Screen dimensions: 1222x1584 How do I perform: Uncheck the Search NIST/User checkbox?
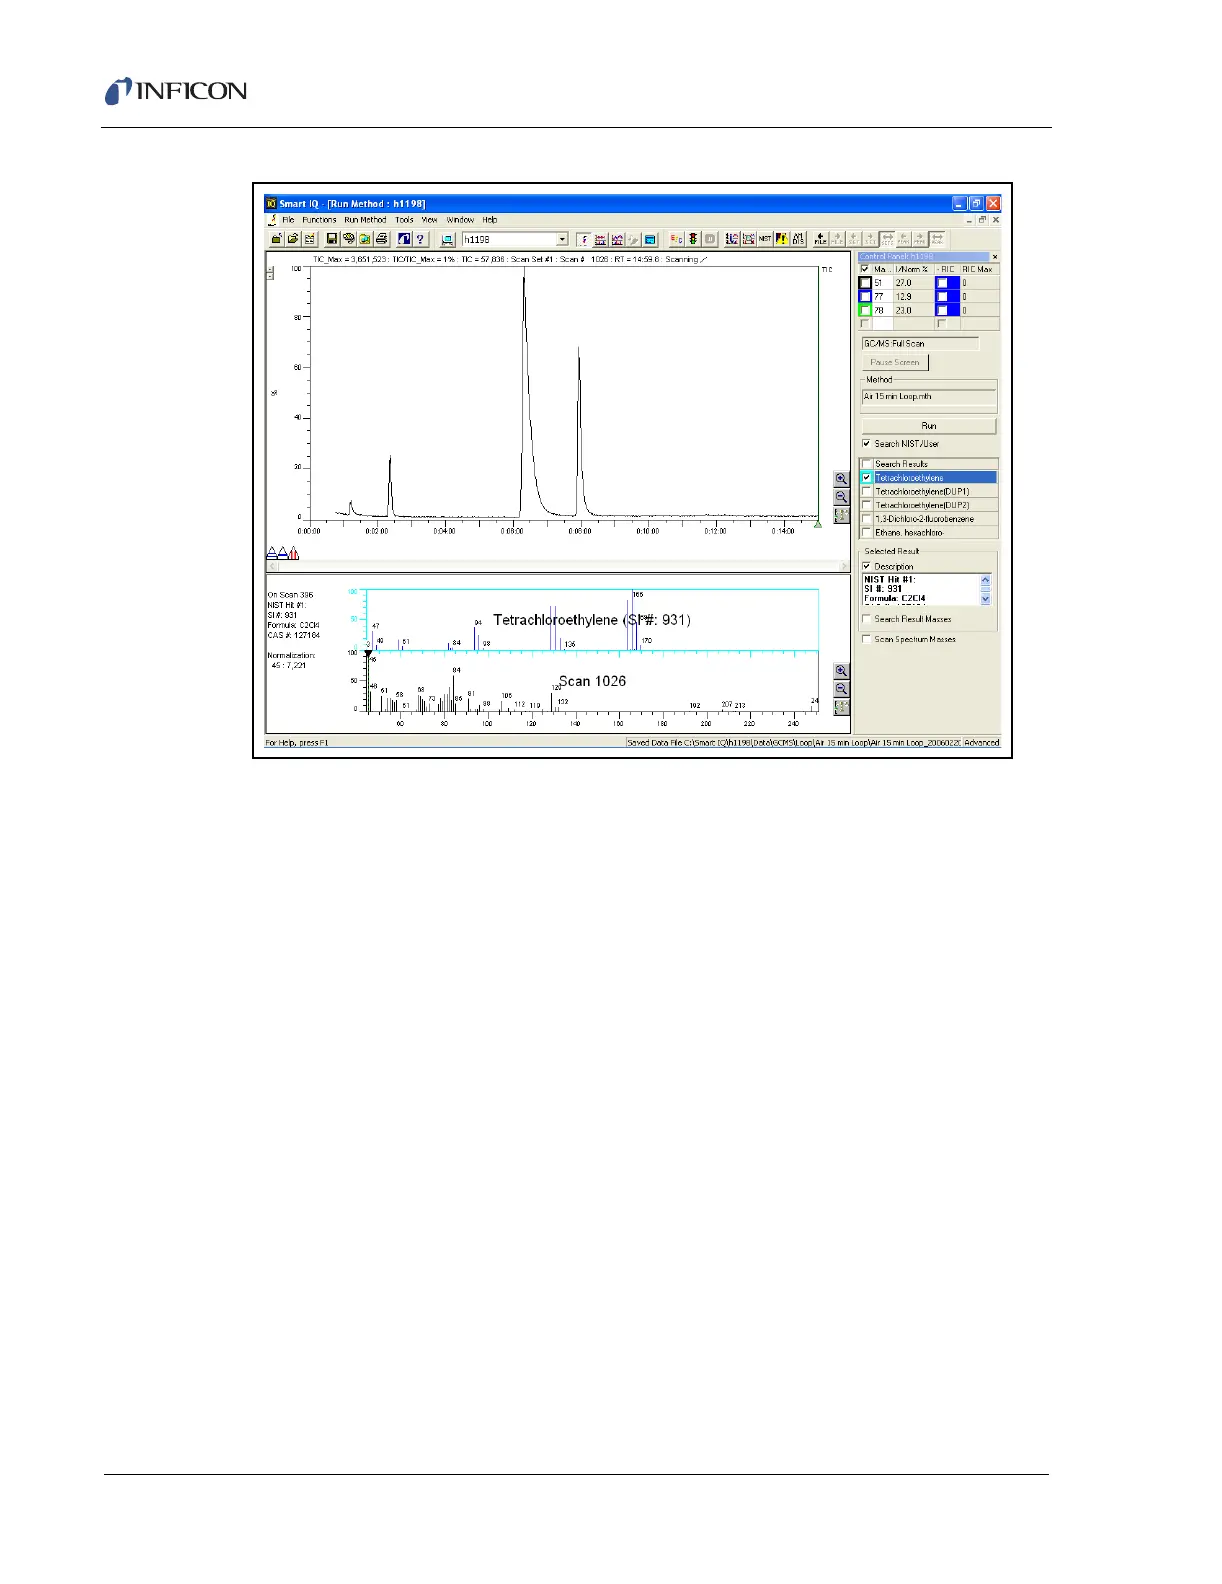click(x=866, y=444)
